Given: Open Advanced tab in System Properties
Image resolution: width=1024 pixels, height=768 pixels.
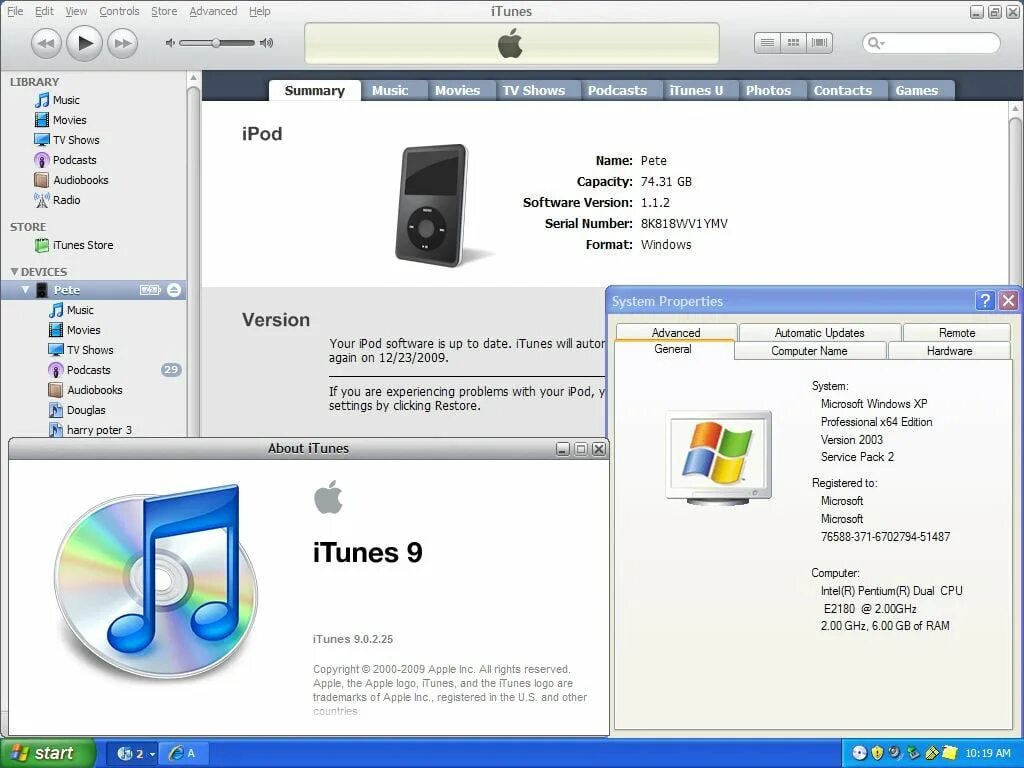Looking at the screenshot, I should point(676,332).
